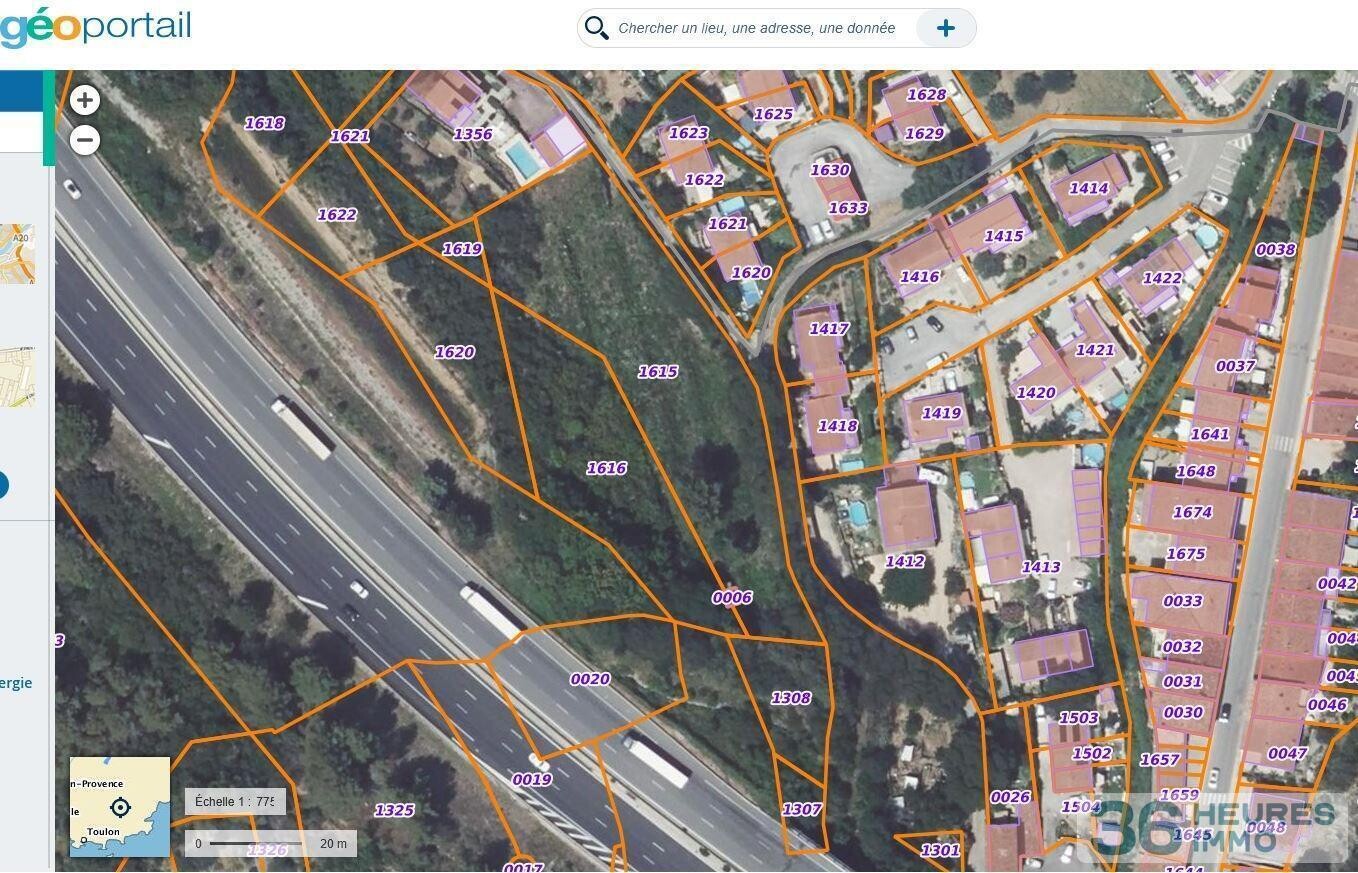The height and width of the screenshot is (873, 1358).
Task: Open advanced search with the plus icon
Action: 945,28
